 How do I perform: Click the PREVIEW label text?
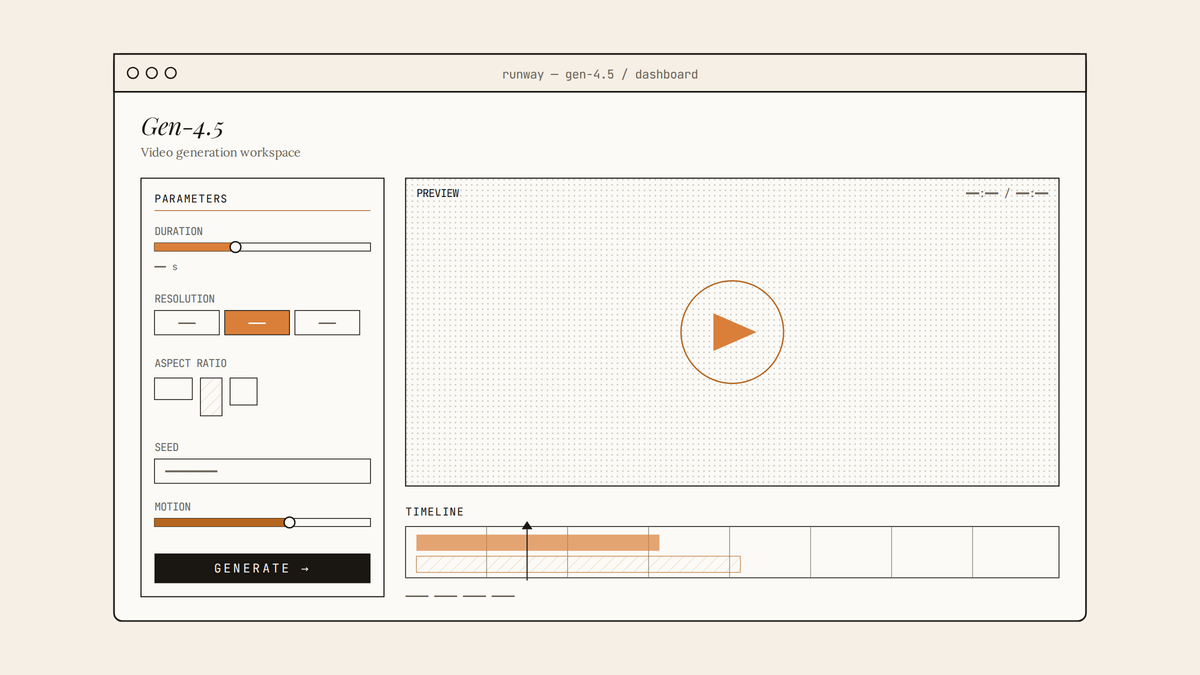tap(438, 193)
